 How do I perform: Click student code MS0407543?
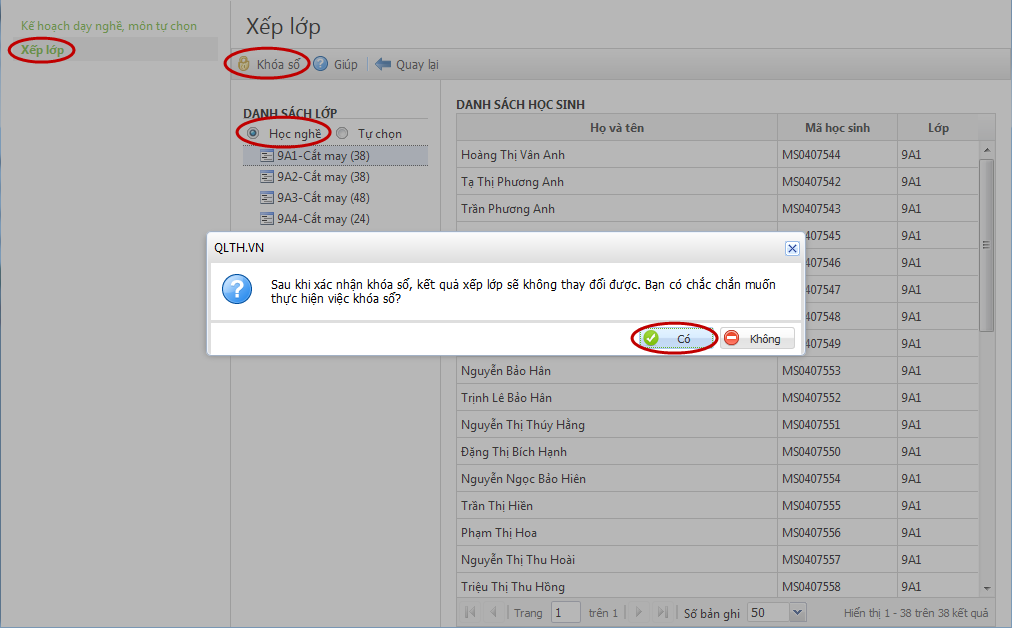pos(811,208)
